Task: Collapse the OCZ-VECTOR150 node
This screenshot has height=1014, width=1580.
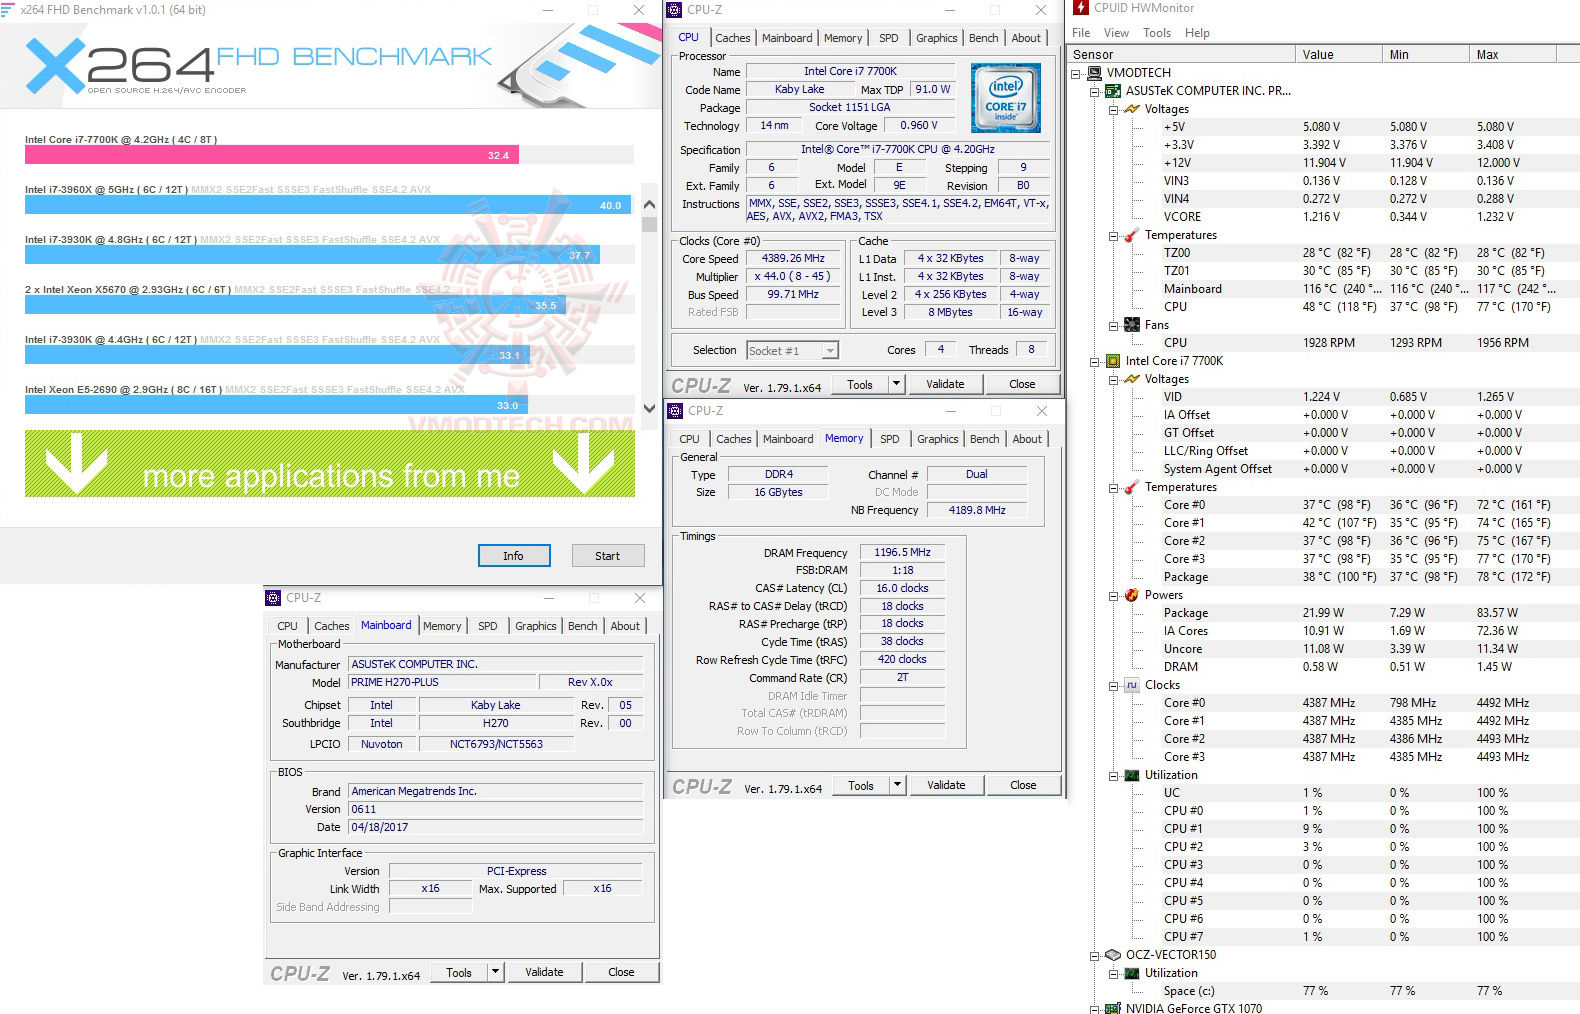Action: pyautogui.click(x=1095, y=955)
